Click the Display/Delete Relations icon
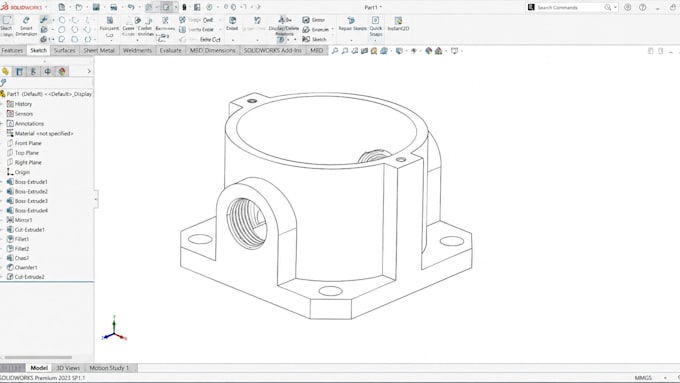Screen dimensions: 680x383 pos(284,26)
